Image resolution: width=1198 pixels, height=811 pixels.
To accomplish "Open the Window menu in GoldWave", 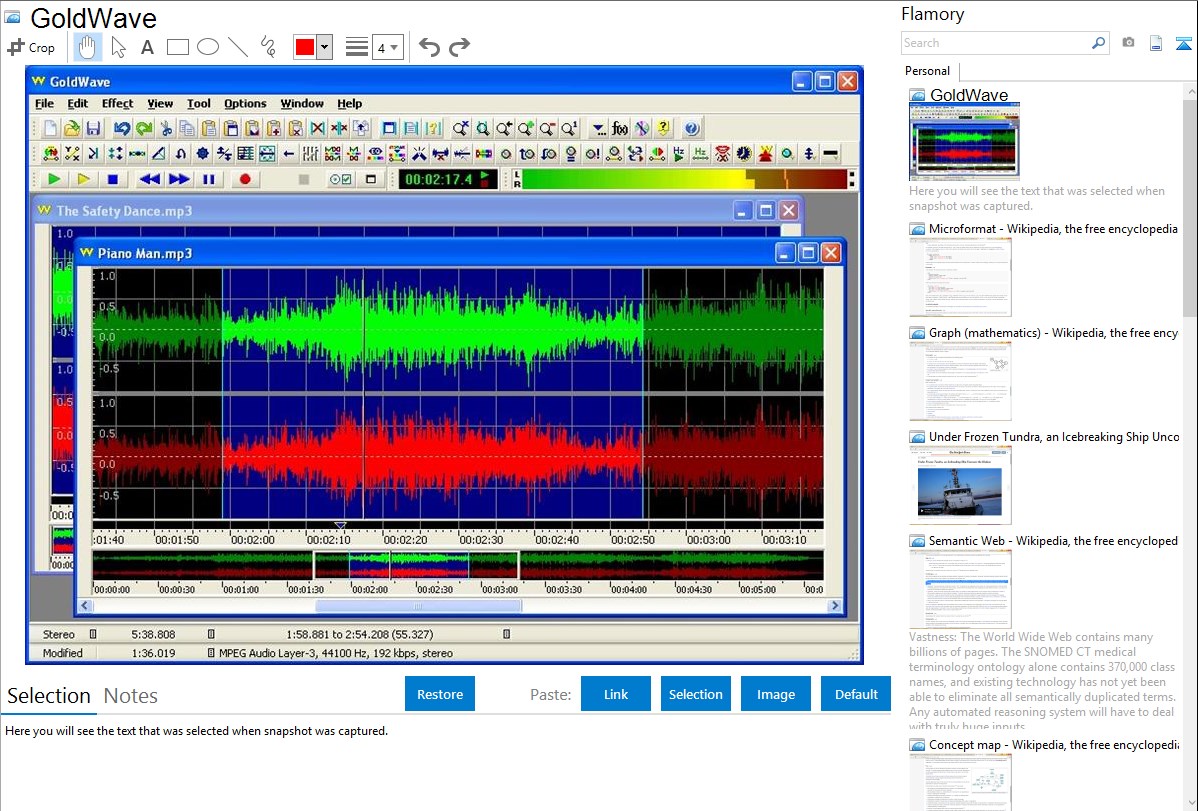I will click(302, 103).
